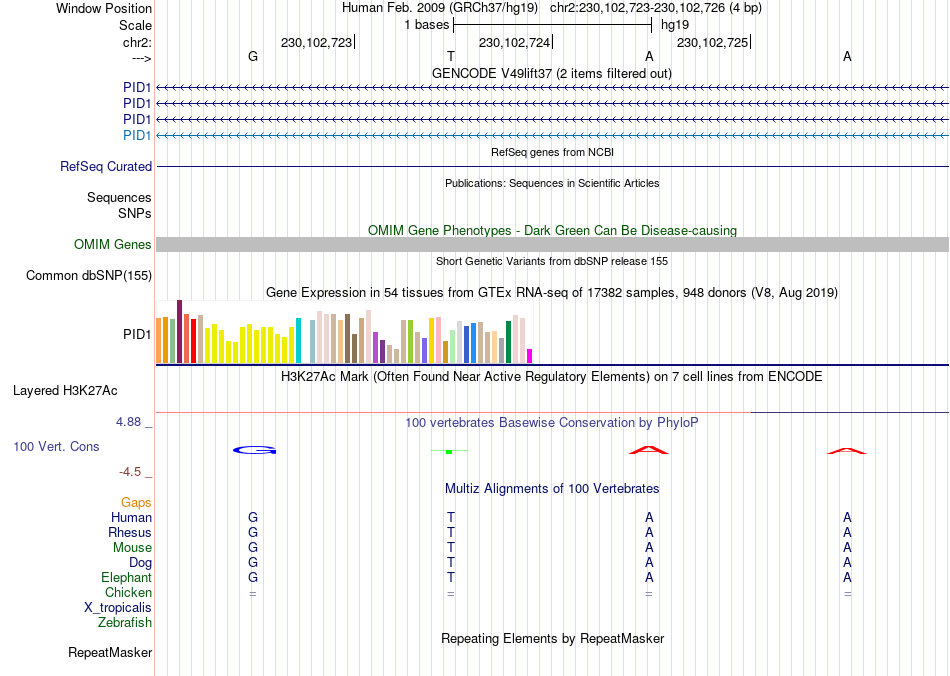Select the X_tropicalis species label
This screenshot has height=676, width=950.
coord(118,608)
